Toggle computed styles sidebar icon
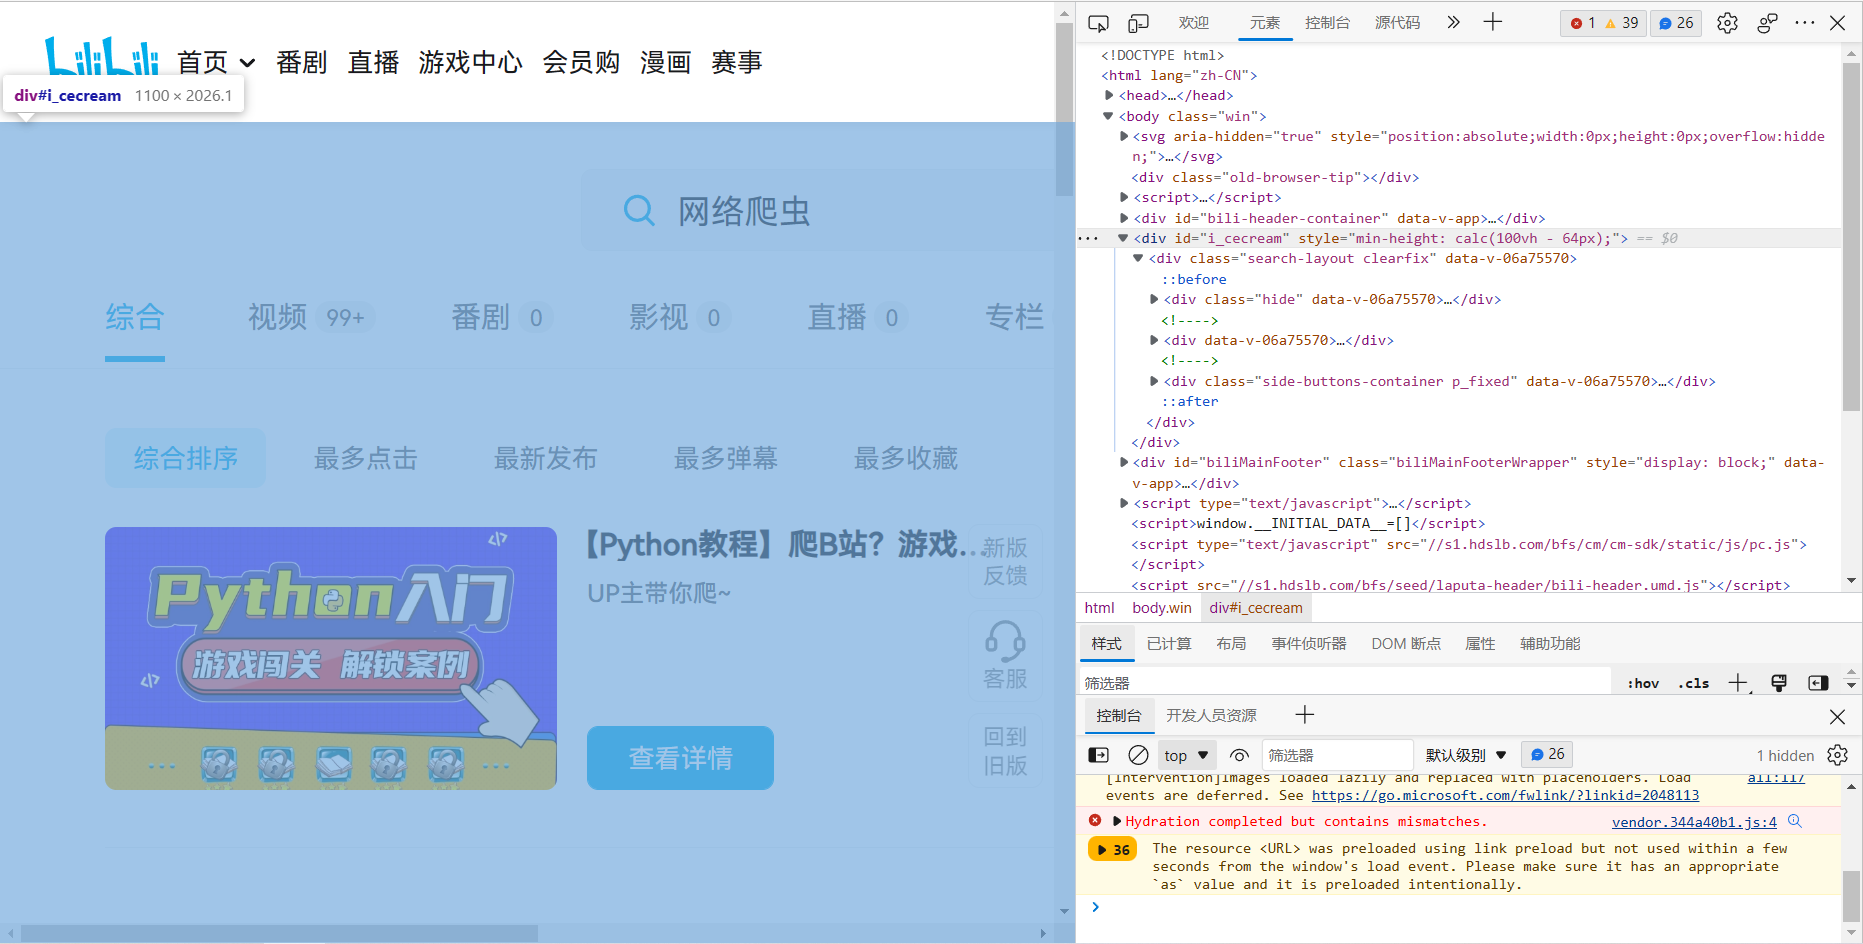The width and height of the screenshot is (1863, 944). [1818, 683]
